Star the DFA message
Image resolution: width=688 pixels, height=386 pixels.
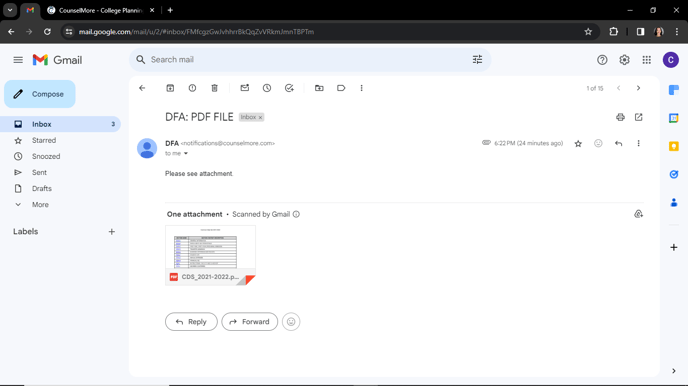tap(578, 143)
